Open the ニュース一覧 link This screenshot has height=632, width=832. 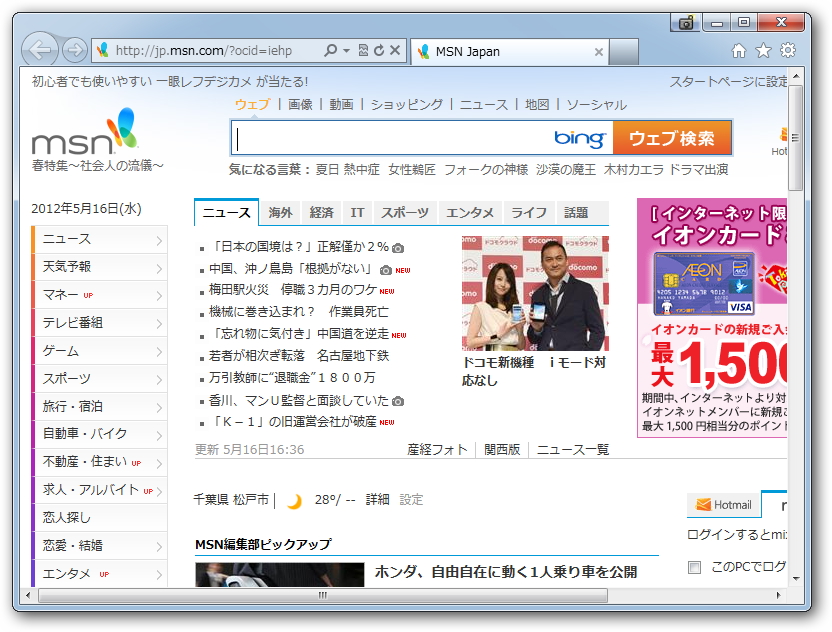pyautogui.click(x=573, y=450)
